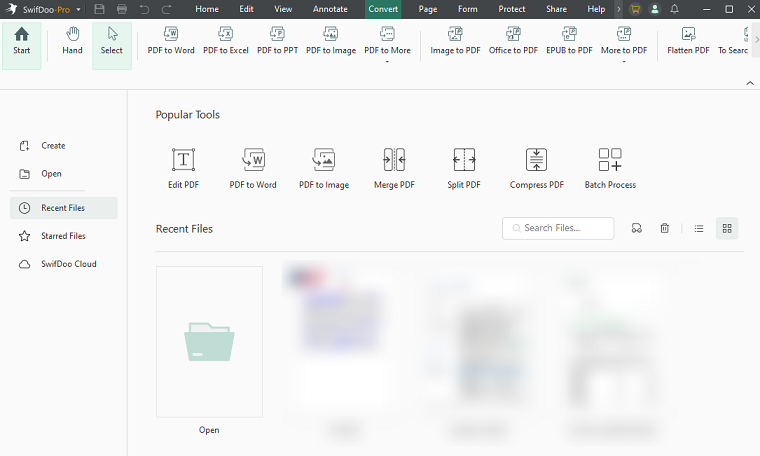
Task: Show more tabs with chevron
Action: click(x=618, y=9)
